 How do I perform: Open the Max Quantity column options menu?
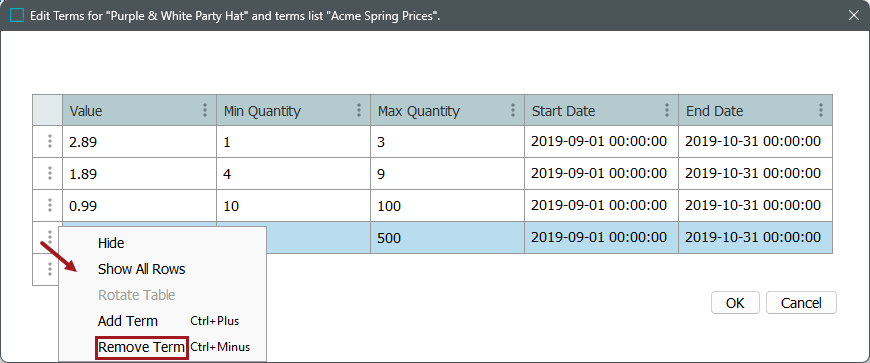click(x=513, y=110)
